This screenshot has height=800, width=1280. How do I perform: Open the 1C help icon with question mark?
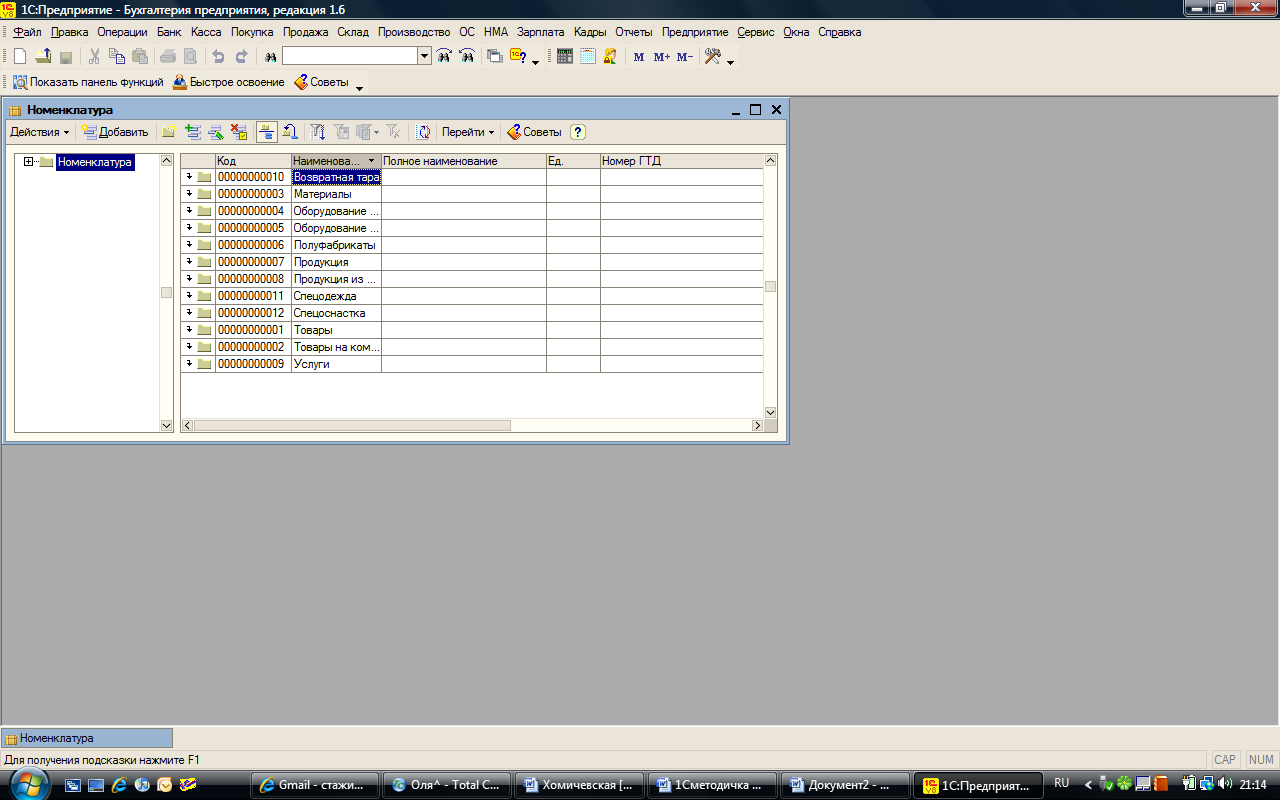point(518,56)
